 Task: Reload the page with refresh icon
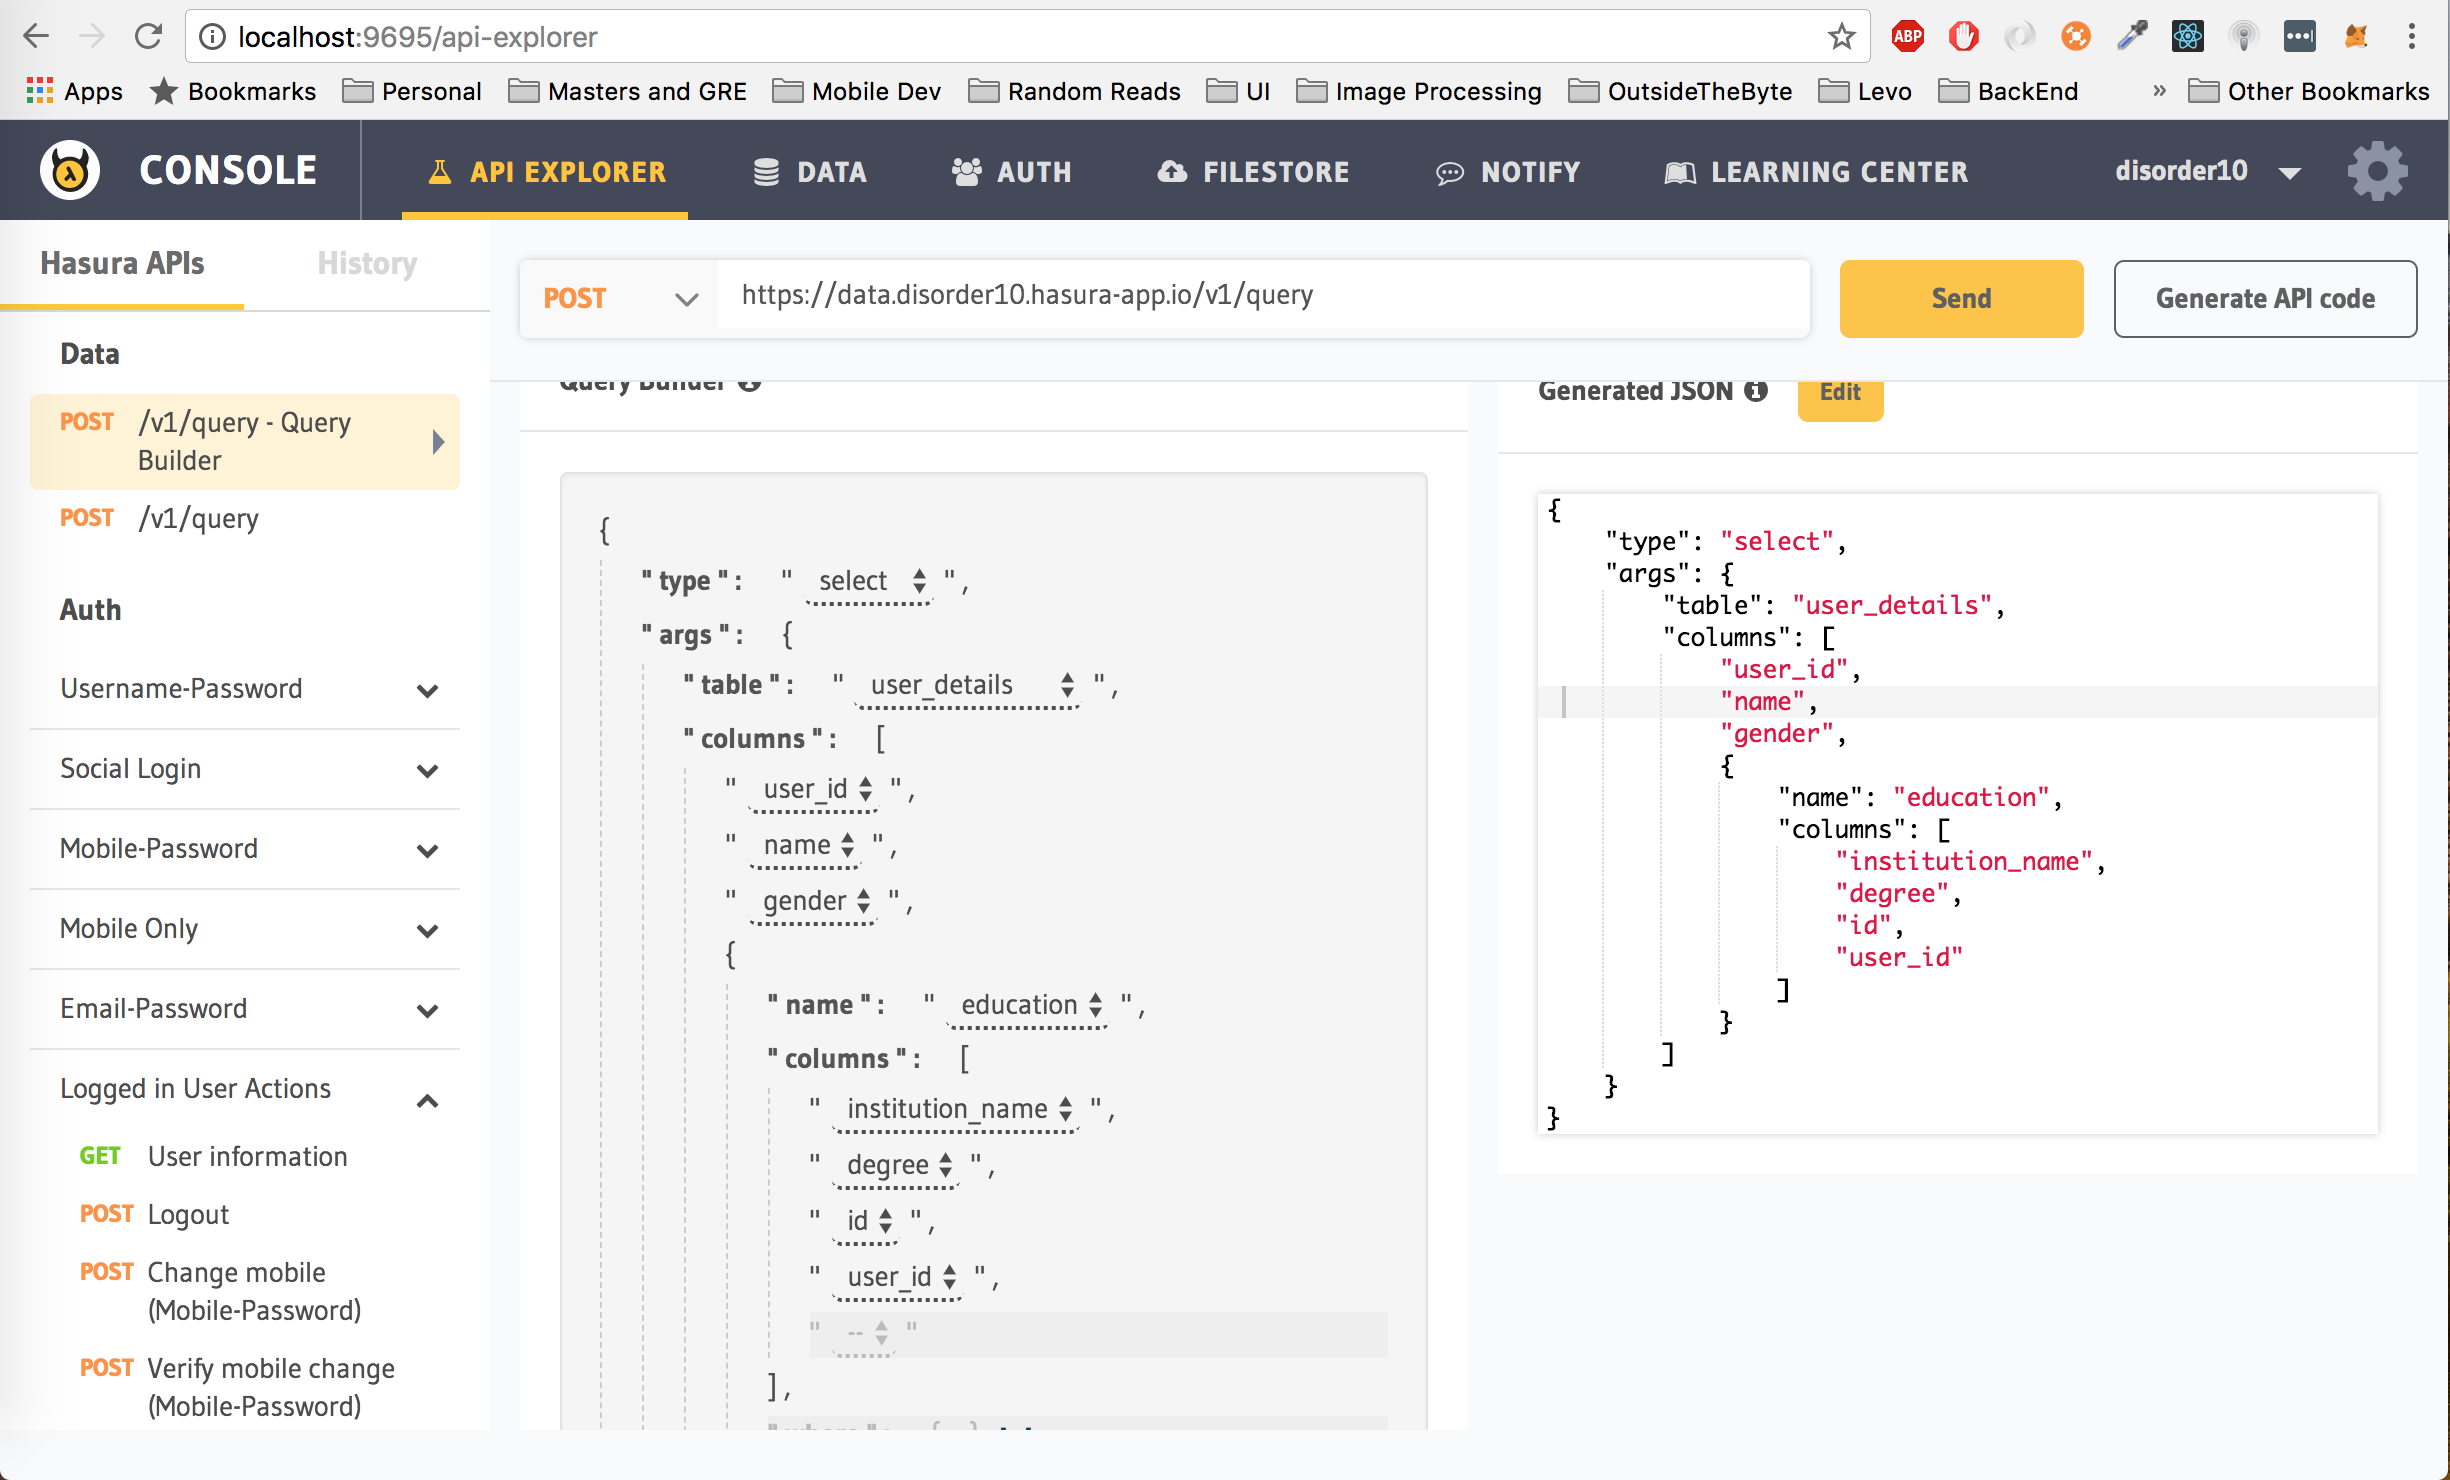149,37
